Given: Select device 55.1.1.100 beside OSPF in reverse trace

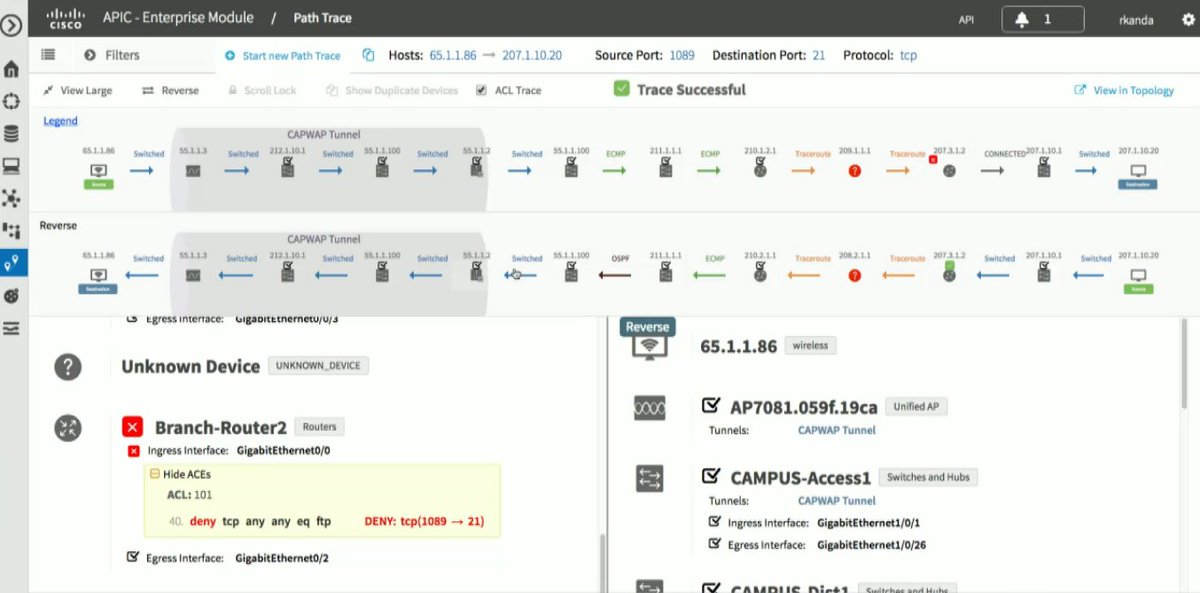Looking at the screenshot, I should click(571, 274).
